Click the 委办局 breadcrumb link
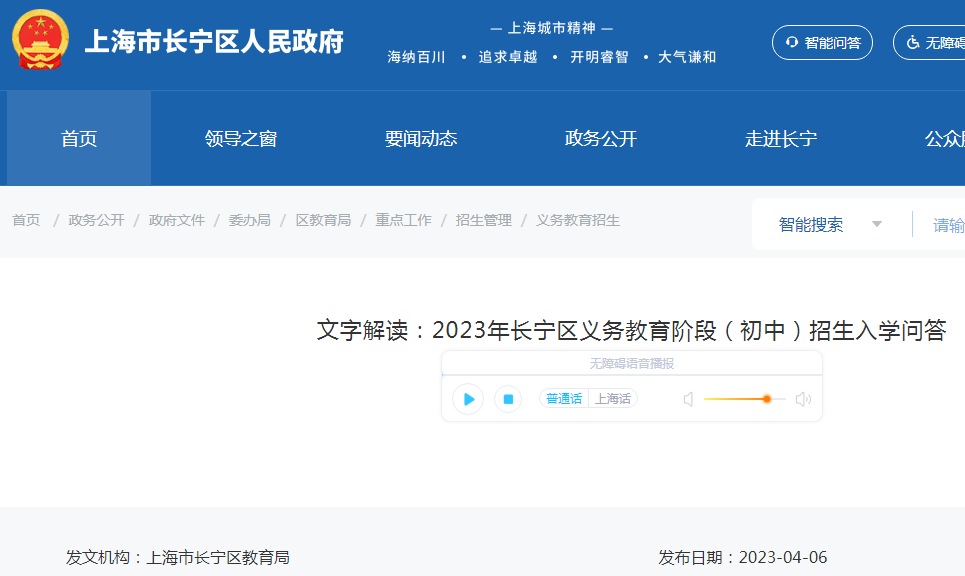965x576 pixels. pyautogui.click(x=250, y=220)
